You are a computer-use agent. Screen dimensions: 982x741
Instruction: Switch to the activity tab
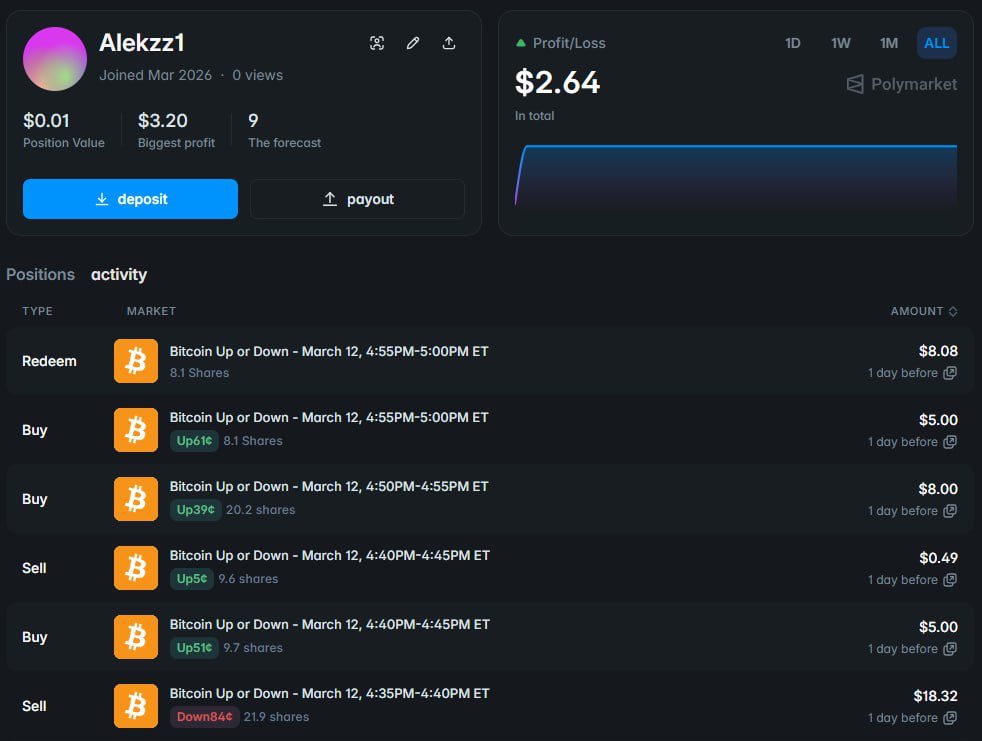[x=119, y=274]
